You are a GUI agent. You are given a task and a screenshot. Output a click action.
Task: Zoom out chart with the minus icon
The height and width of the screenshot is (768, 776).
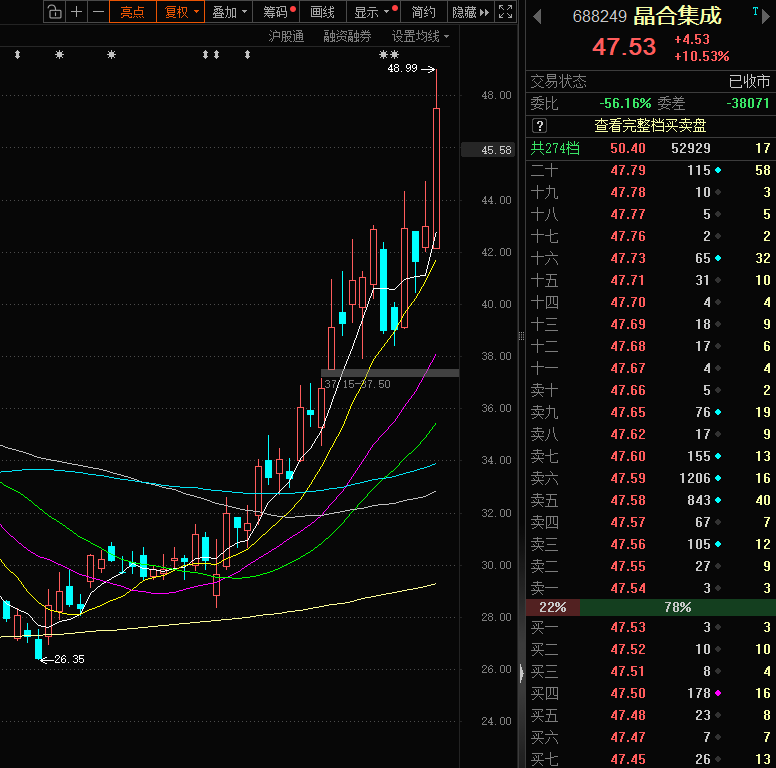click(98, 12)
